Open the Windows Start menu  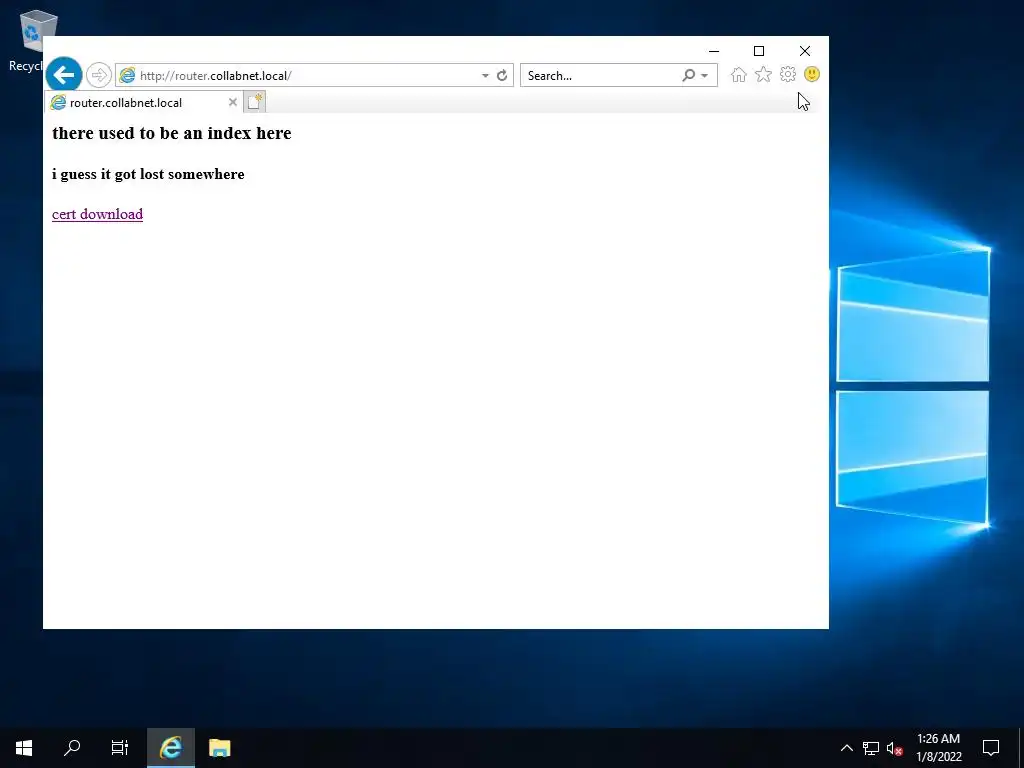click(24, 748)
